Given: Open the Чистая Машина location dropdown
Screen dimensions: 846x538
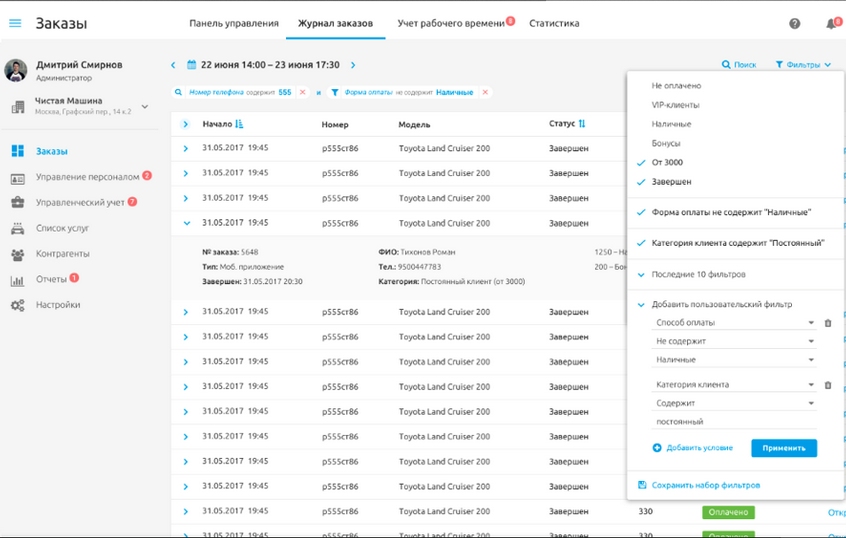Looking at the screenshot, I should pos(145,106).
